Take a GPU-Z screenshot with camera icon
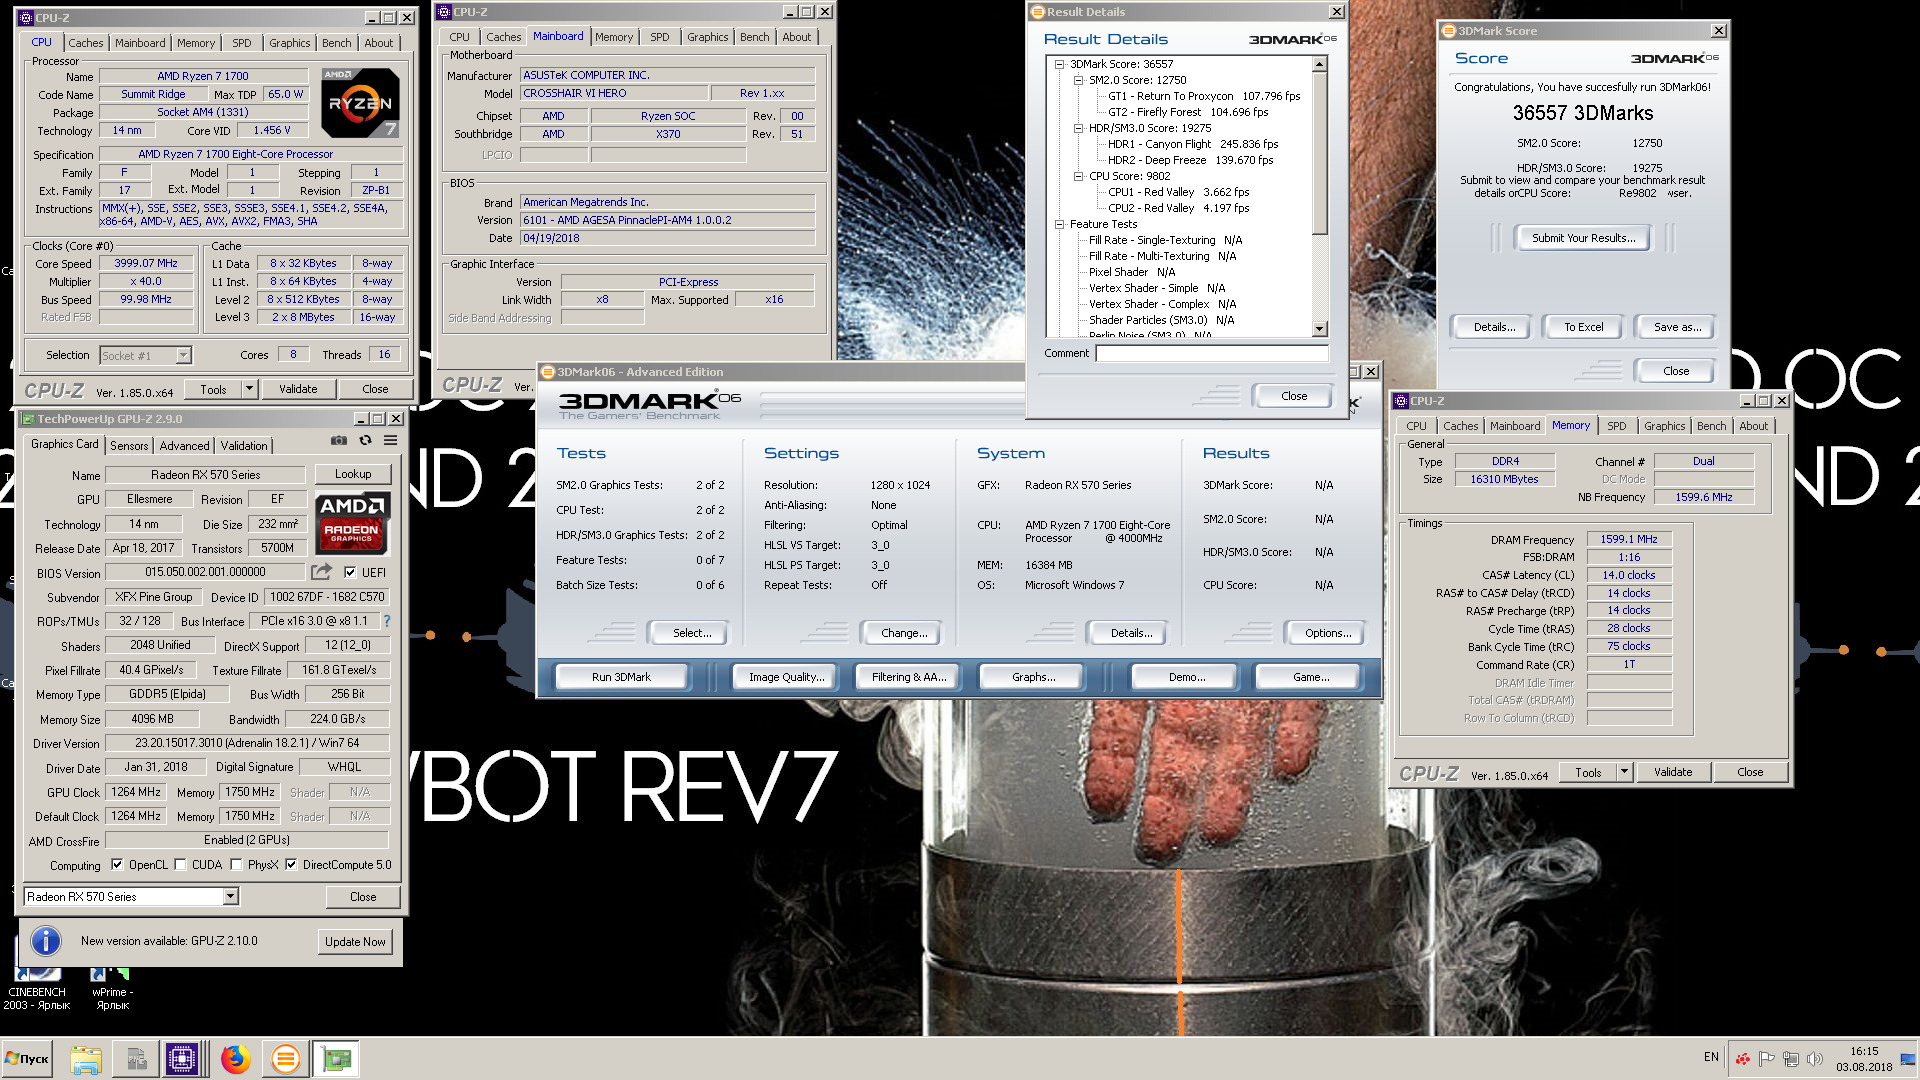Viewport: 1920px width, 1080px height. tap(339, 440)
